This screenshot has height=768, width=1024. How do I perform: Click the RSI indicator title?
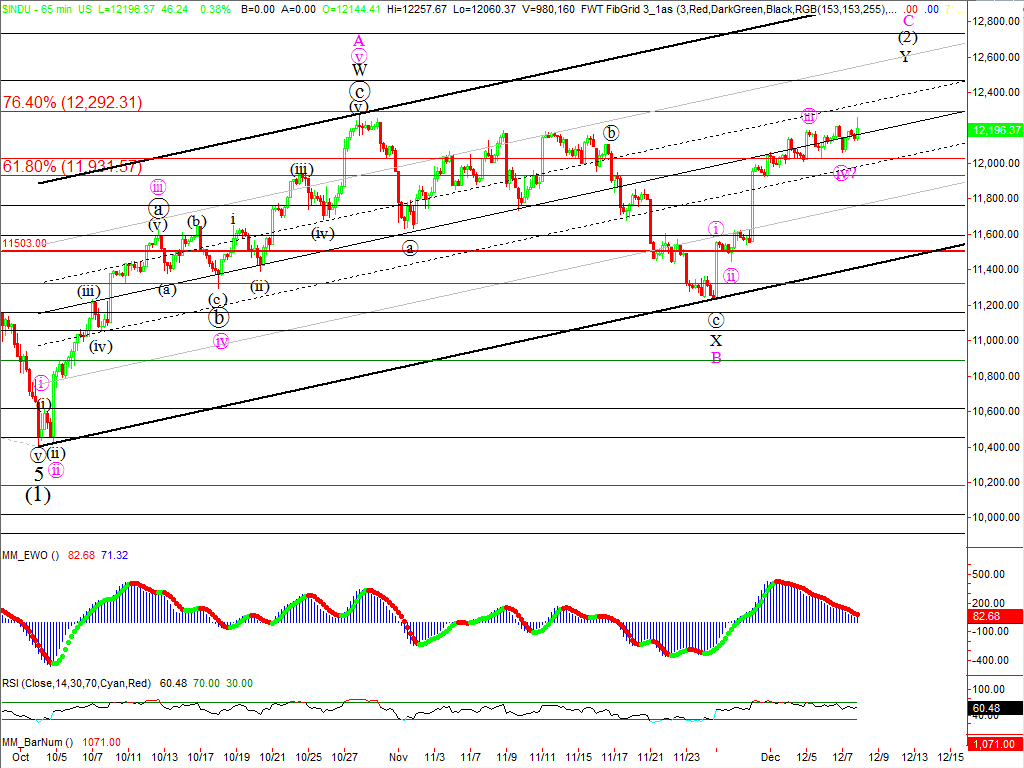coord(75,684)
